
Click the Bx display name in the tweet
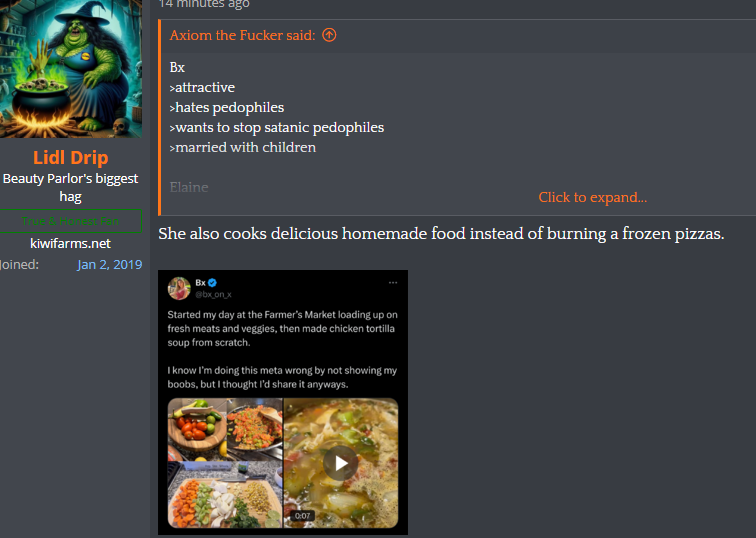click(x=201, y=282)
